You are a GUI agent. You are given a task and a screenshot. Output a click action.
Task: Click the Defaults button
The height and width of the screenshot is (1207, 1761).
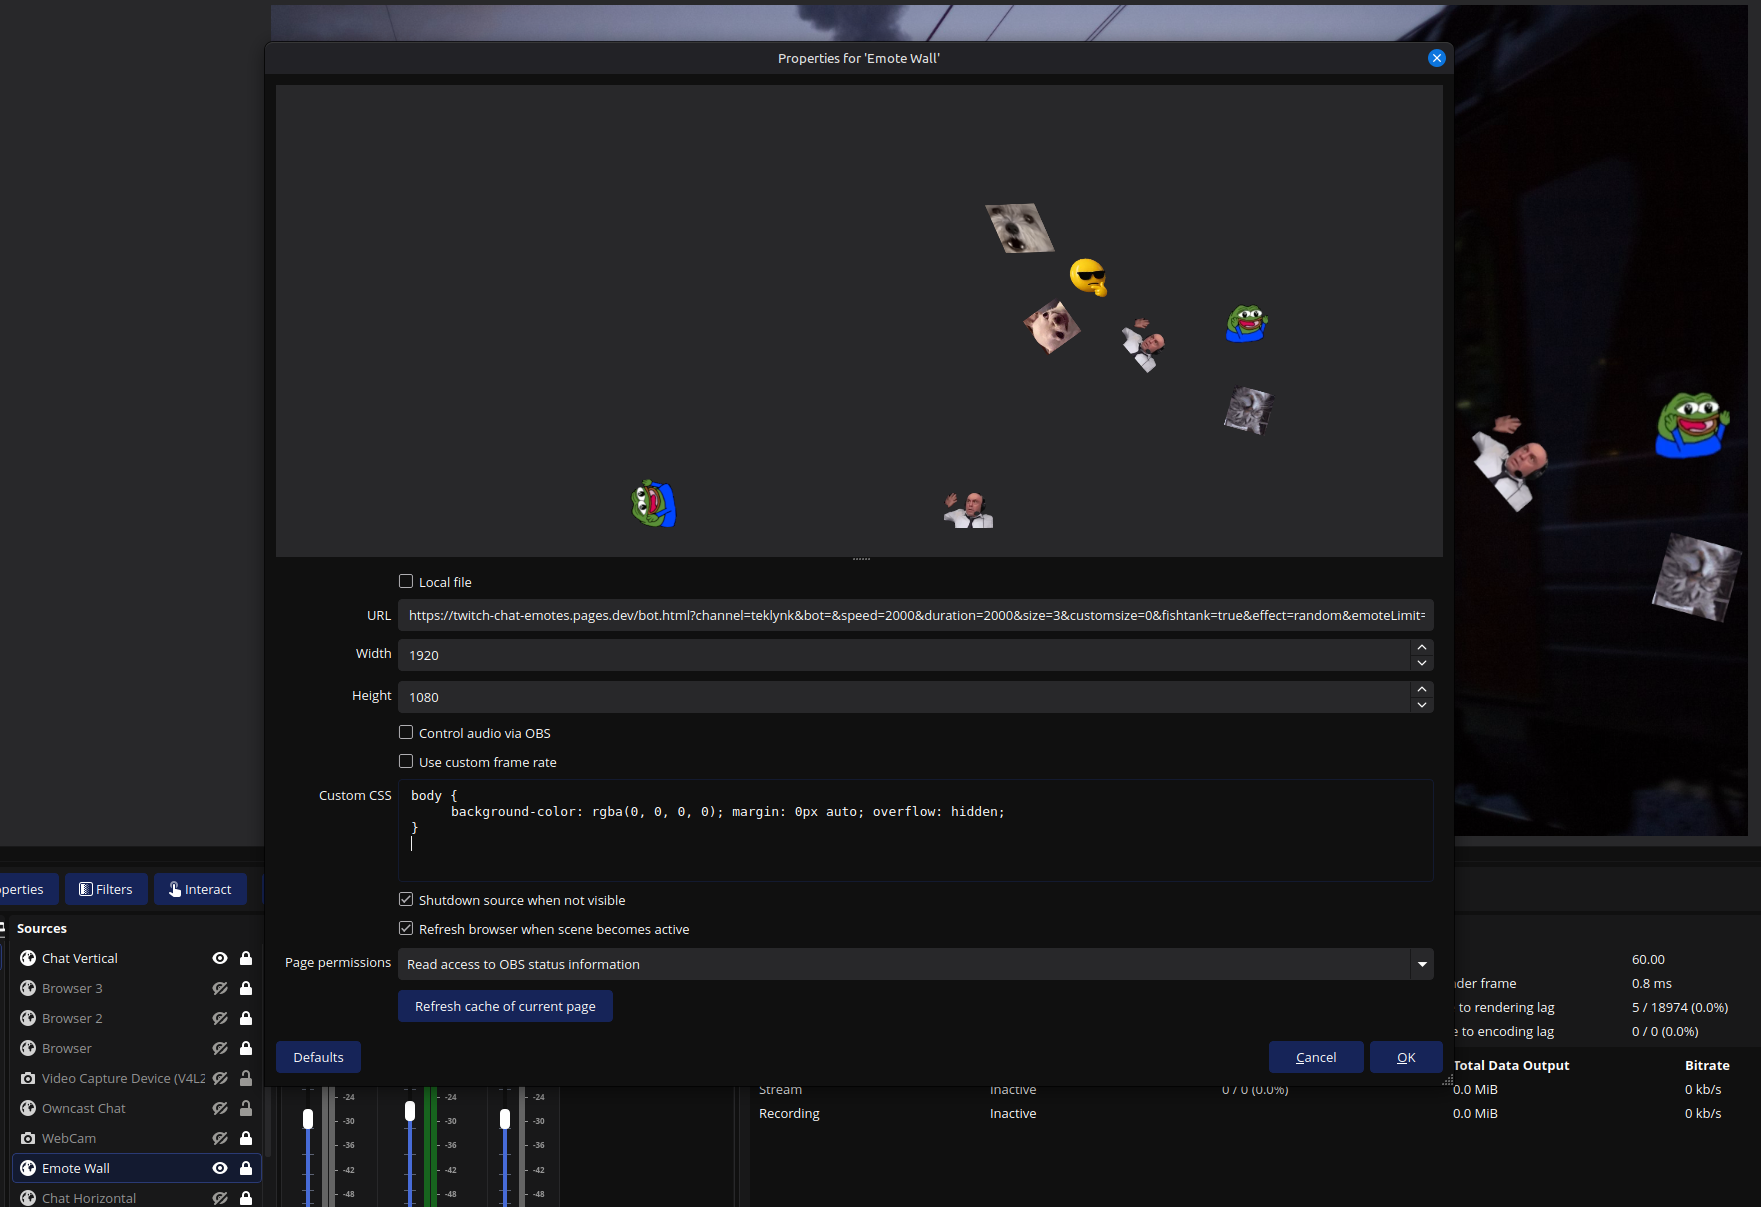click(x=318, y=1057)
